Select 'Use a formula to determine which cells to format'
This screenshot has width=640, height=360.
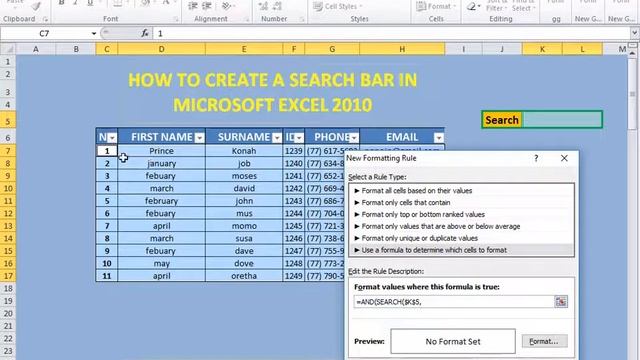tap(461, 250)
